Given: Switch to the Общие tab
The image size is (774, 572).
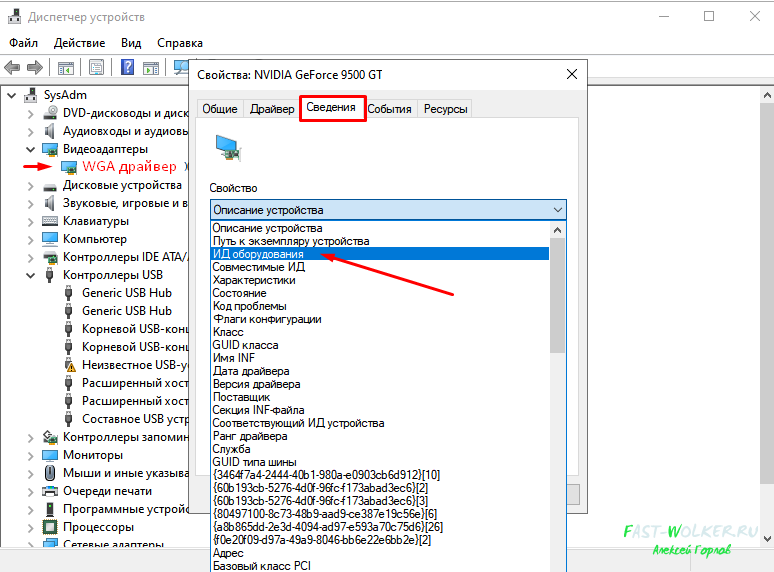Looking at the screenshot, I should pos(220,109).
